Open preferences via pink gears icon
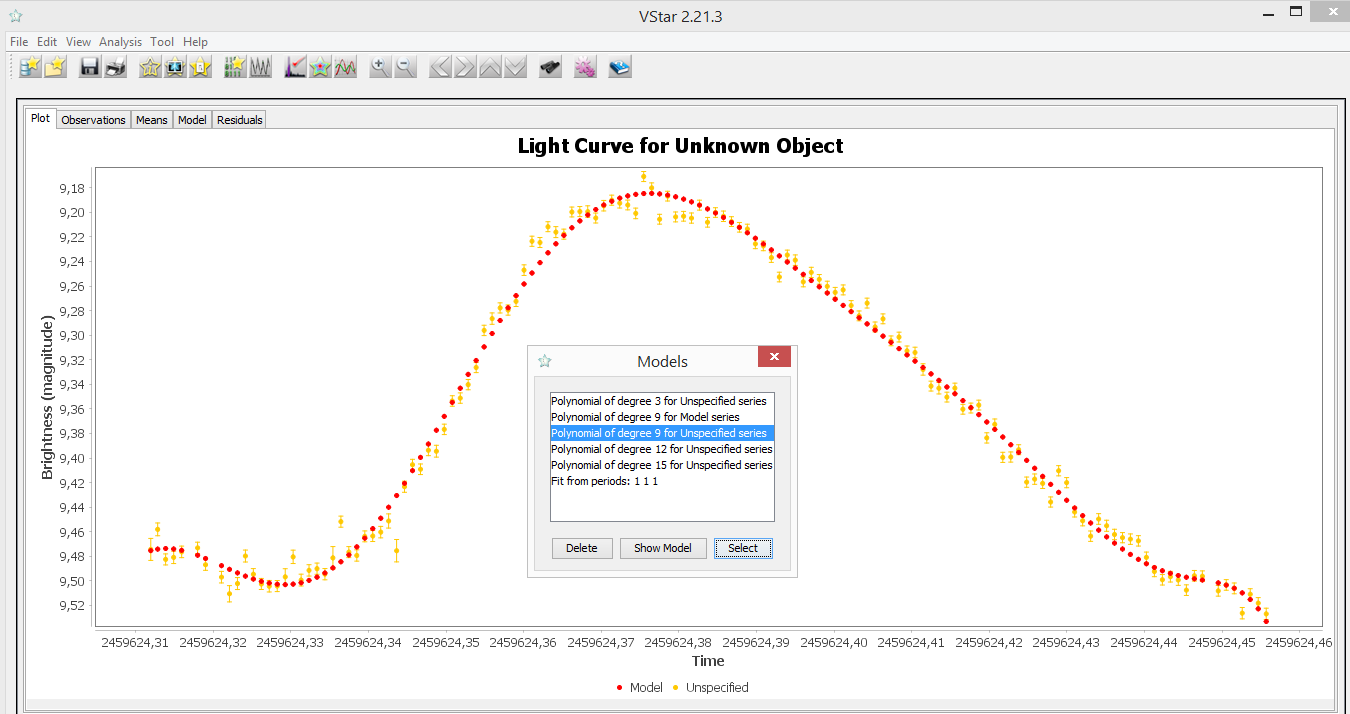Screen dimensions: 1350x714 tap(585, 67)
